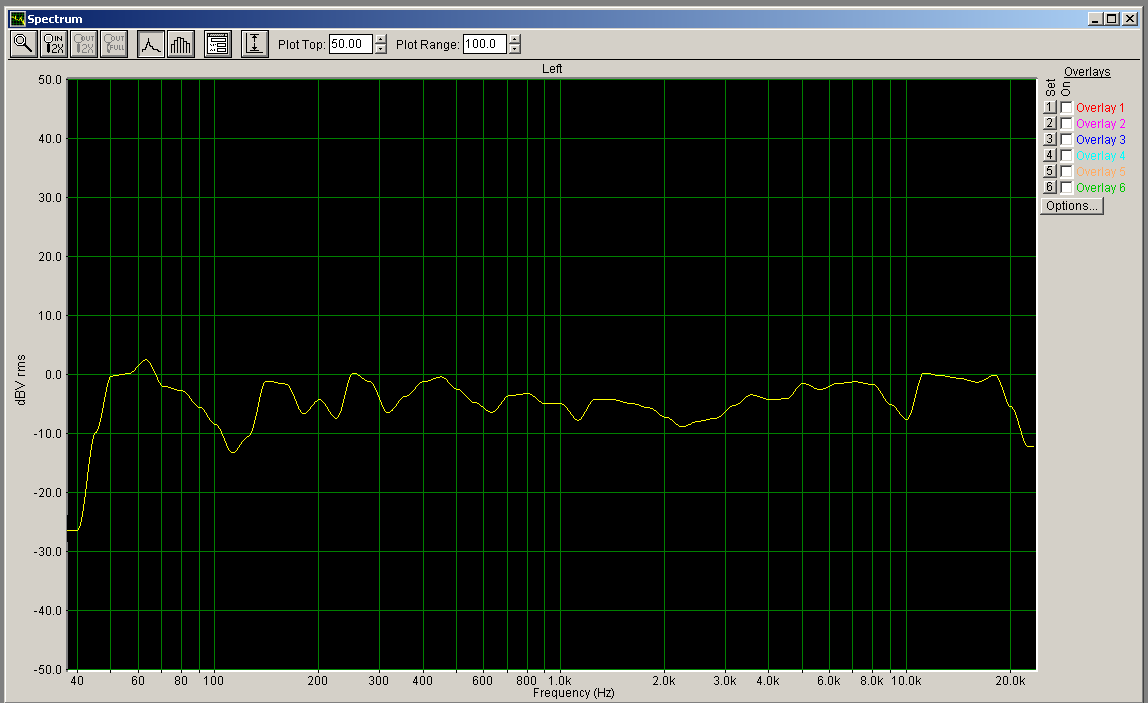This screenshot has width=1148, height=703.
Task: Open the spectrum display settings dialog
Action: 217,44
